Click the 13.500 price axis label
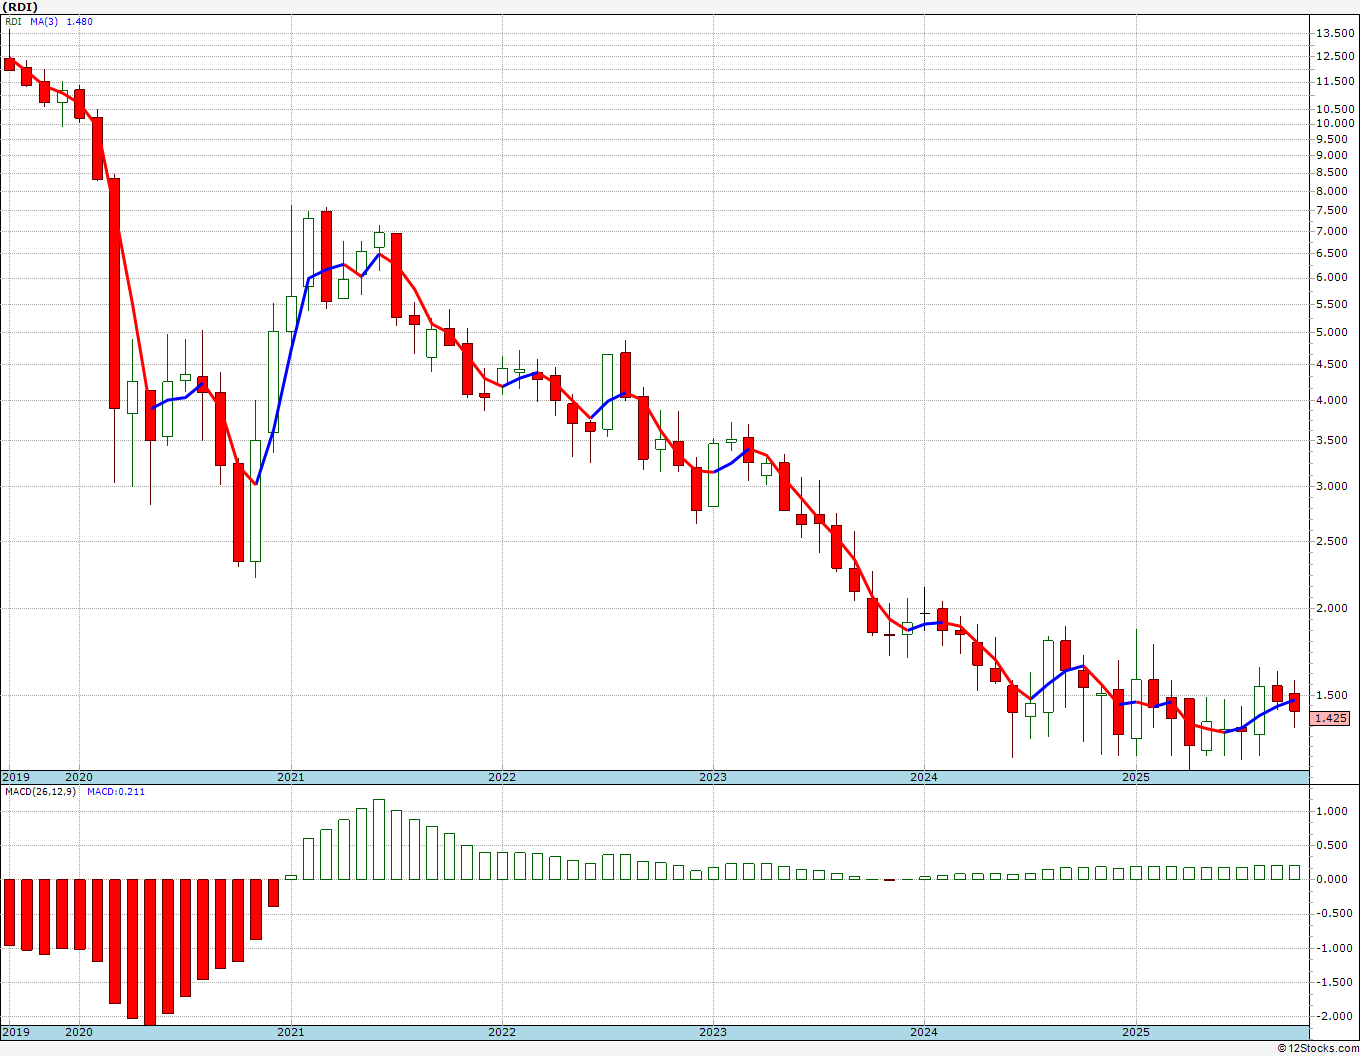Viewport: 1360px width, 1056px height. tap(1335, 33)
